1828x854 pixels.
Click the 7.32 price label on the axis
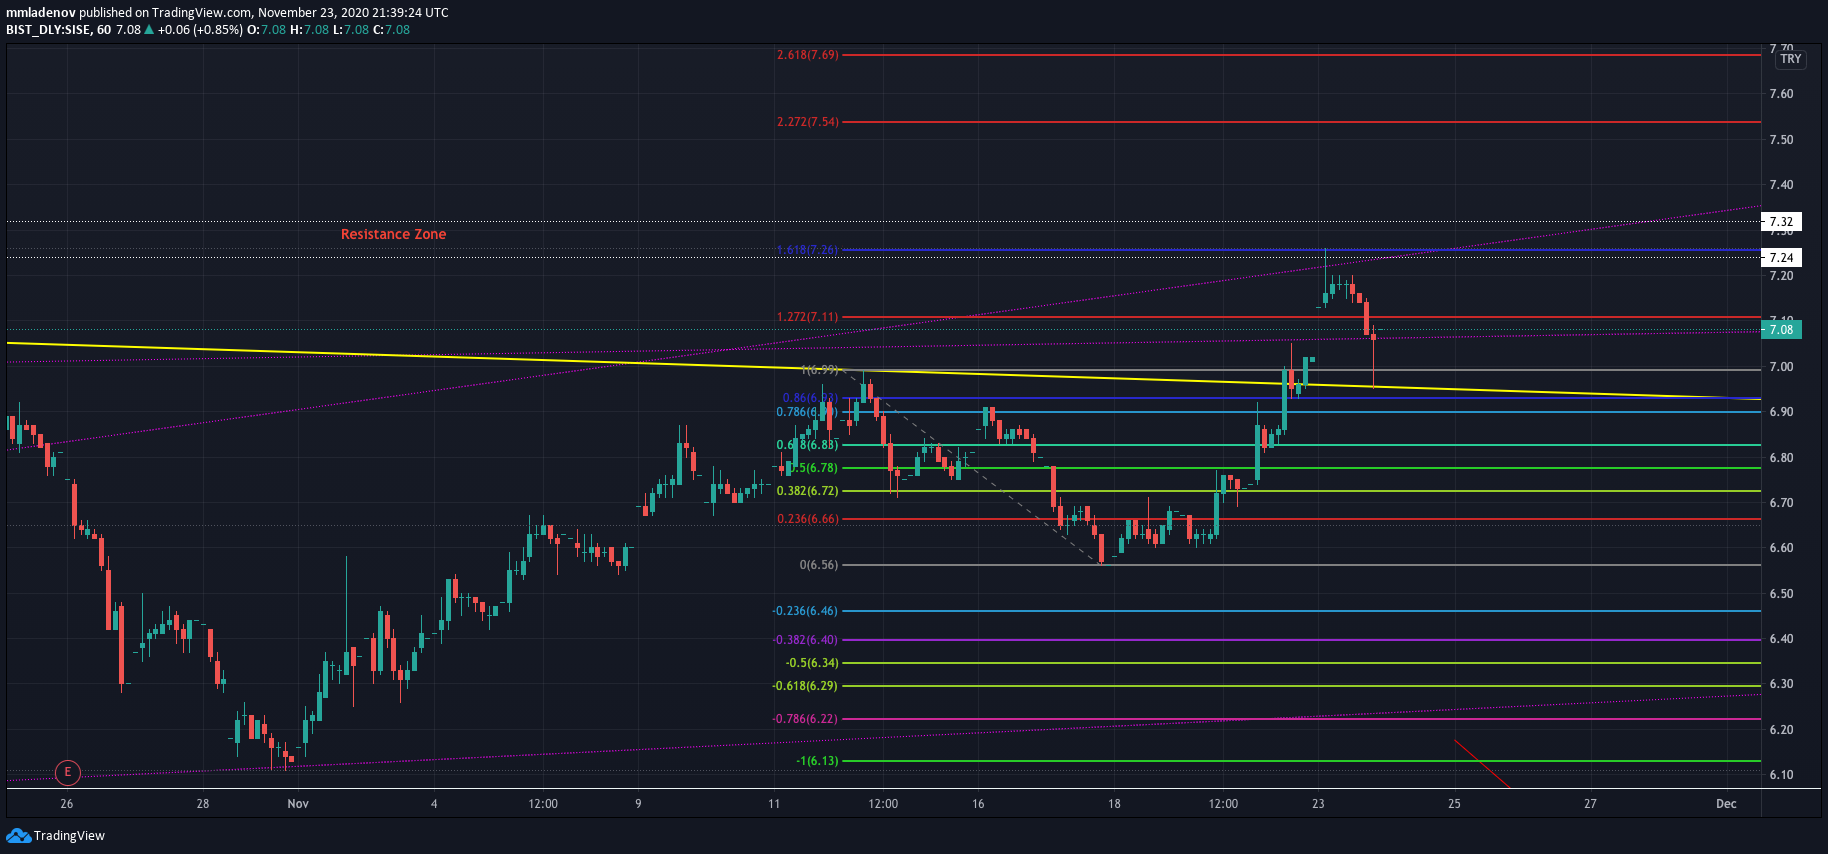1781,222
